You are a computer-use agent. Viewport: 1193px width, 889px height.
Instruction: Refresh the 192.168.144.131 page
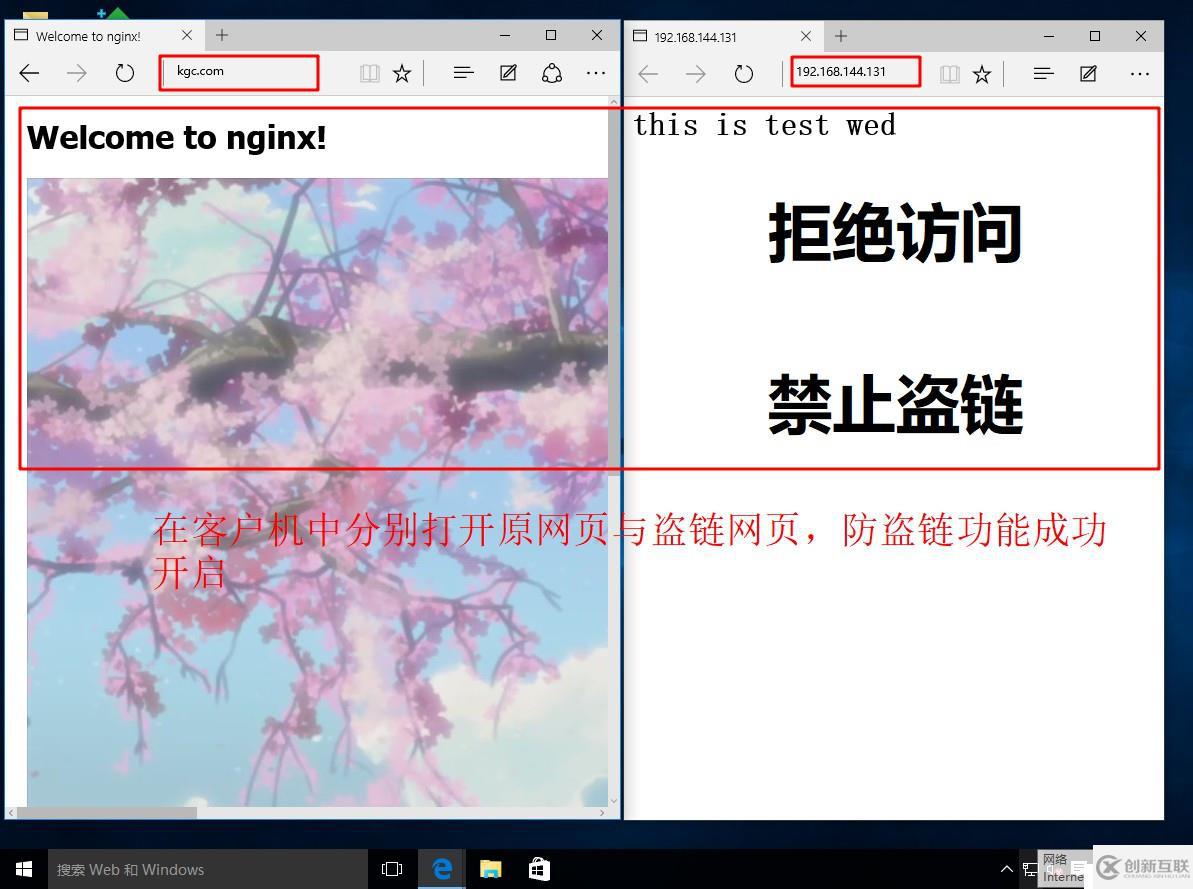pos(743,72)
